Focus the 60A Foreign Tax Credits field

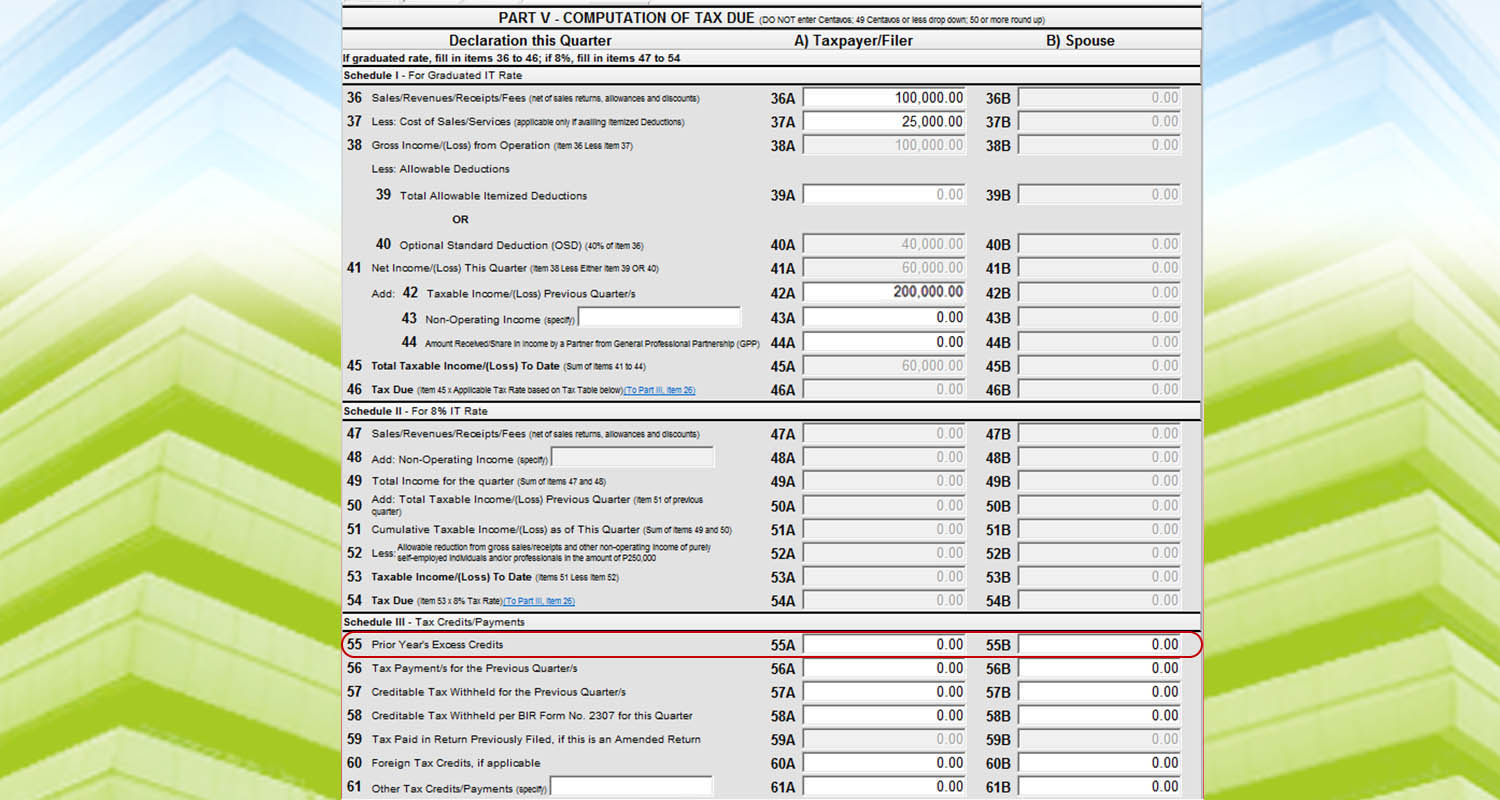[884, 764]
